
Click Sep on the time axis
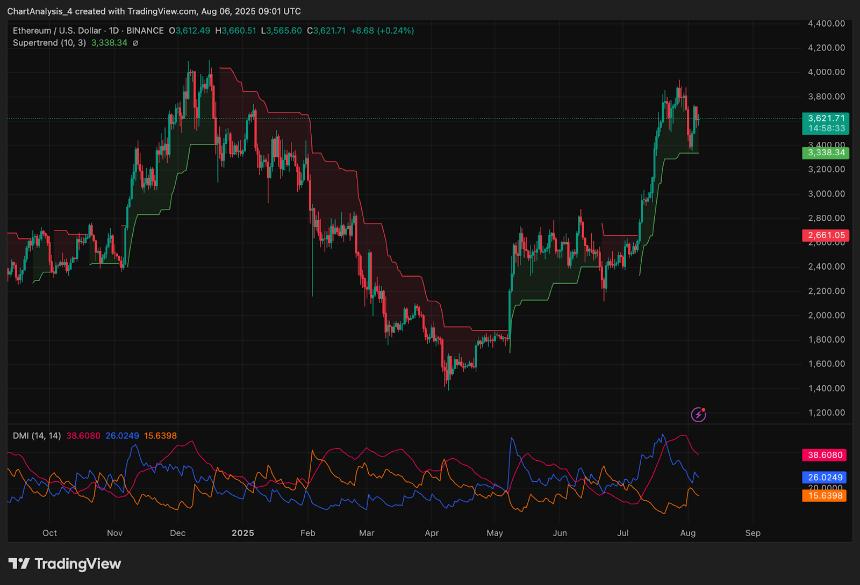click(x=752, y=533)
